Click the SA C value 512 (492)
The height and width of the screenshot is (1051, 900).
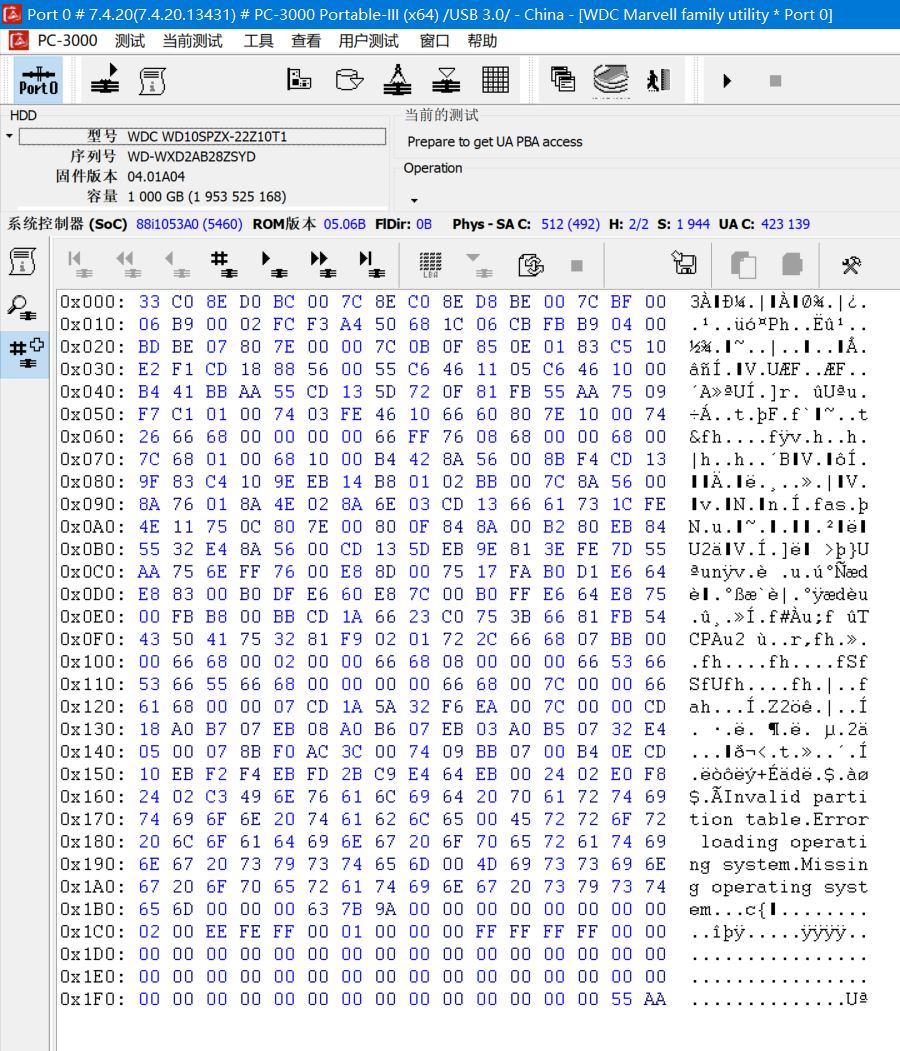pos(570,224)
